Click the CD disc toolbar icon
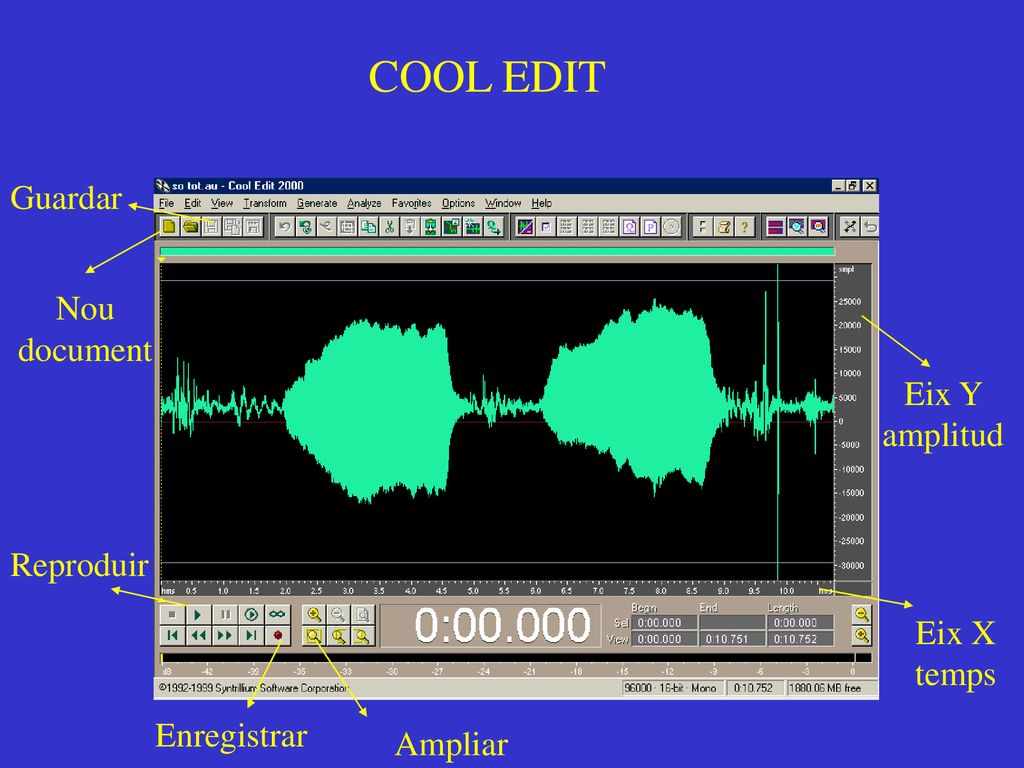 (671, 227)
